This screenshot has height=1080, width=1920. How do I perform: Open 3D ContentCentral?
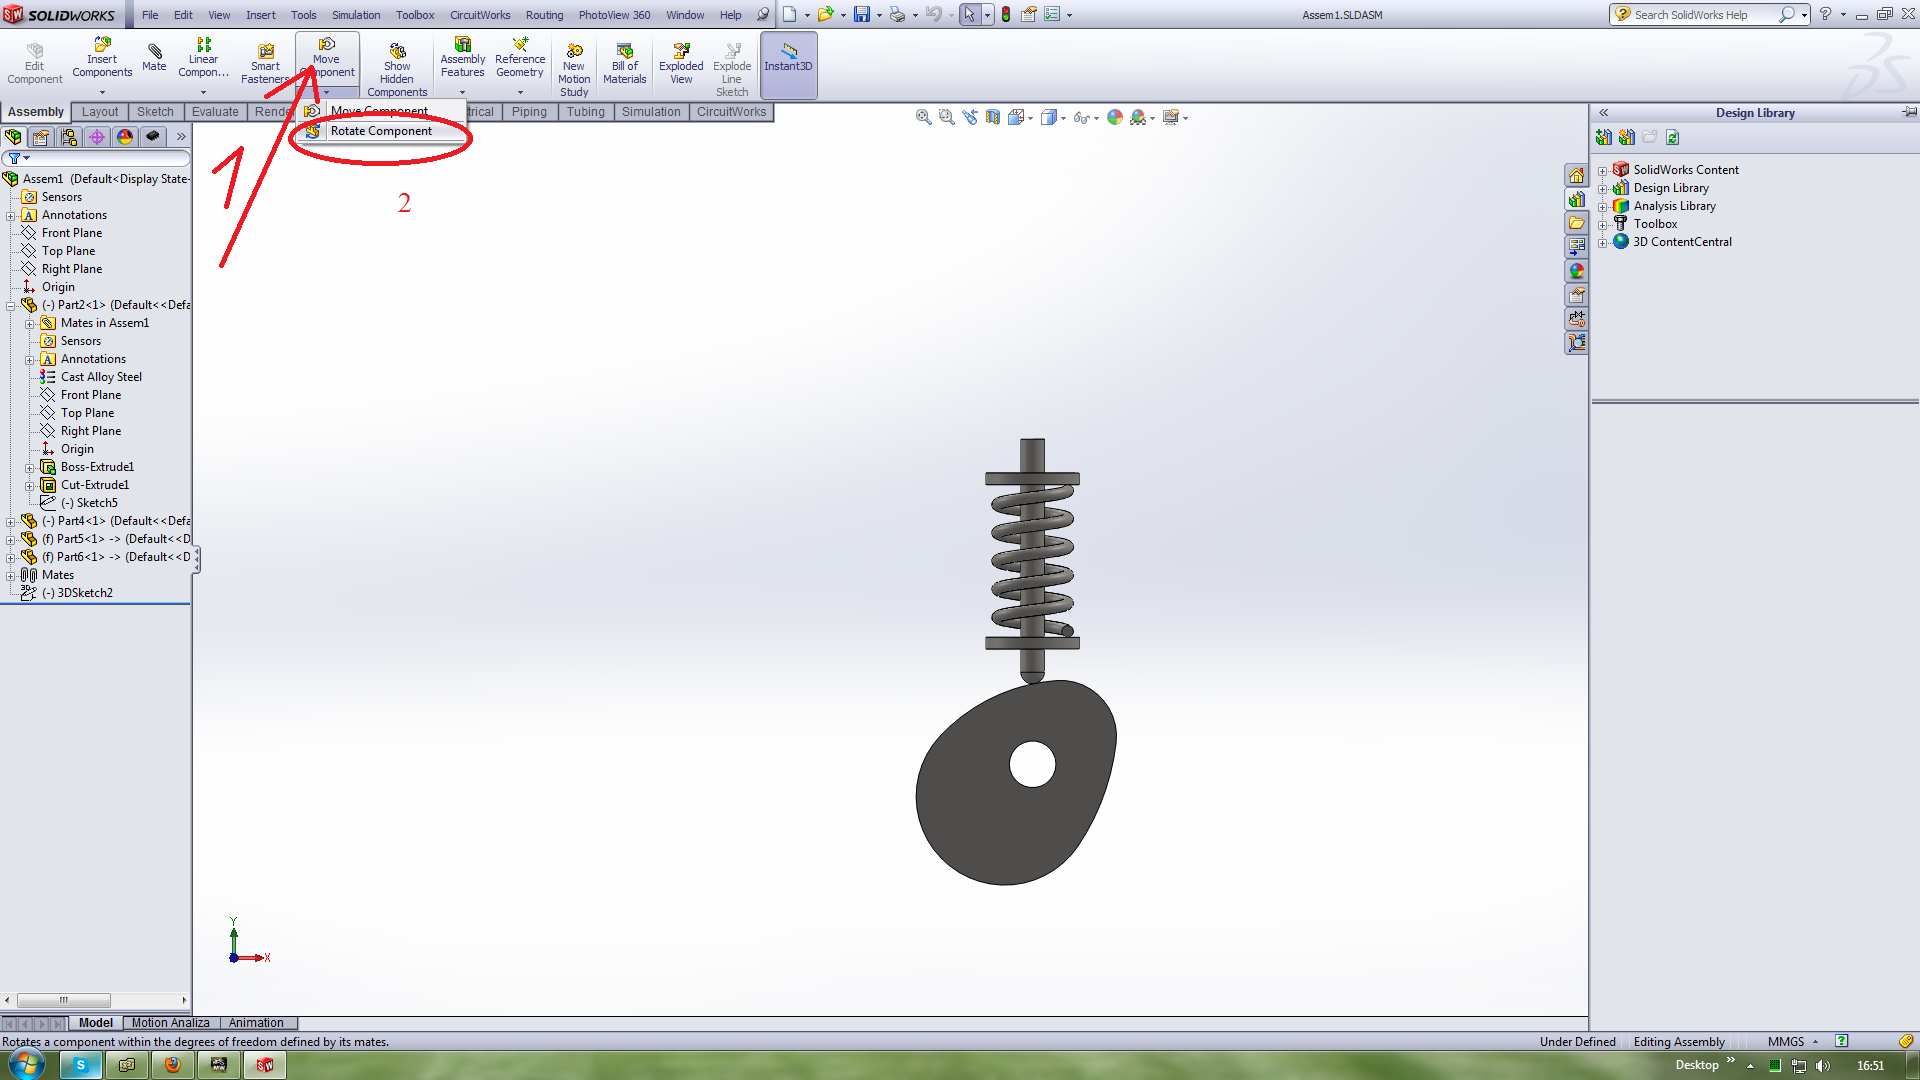pos(1680,241)
